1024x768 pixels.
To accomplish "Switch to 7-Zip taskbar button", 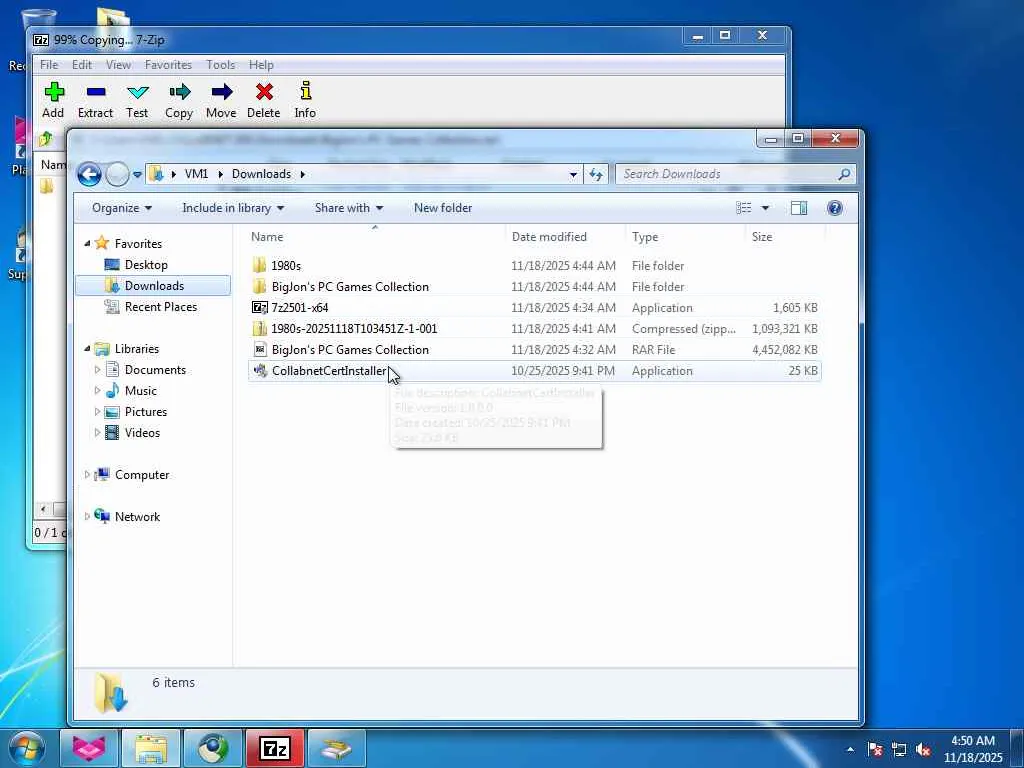I will coord(274,748).
